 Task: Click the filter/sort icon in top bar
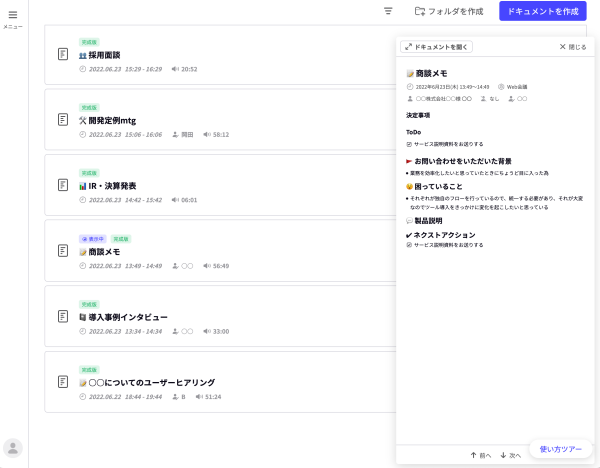pyautogui.click(x=388, y=11)
